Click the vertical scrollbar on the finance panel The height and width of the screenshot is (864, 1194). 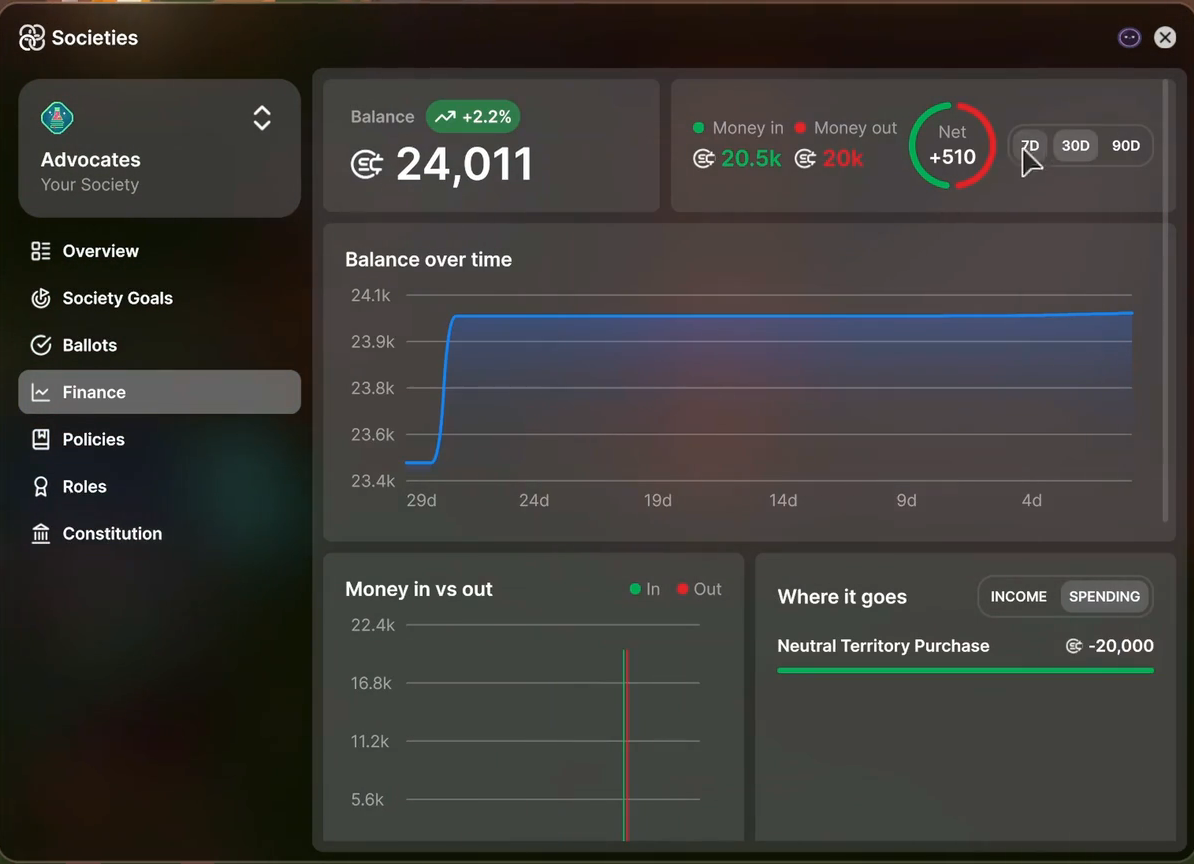(1165, 301)
